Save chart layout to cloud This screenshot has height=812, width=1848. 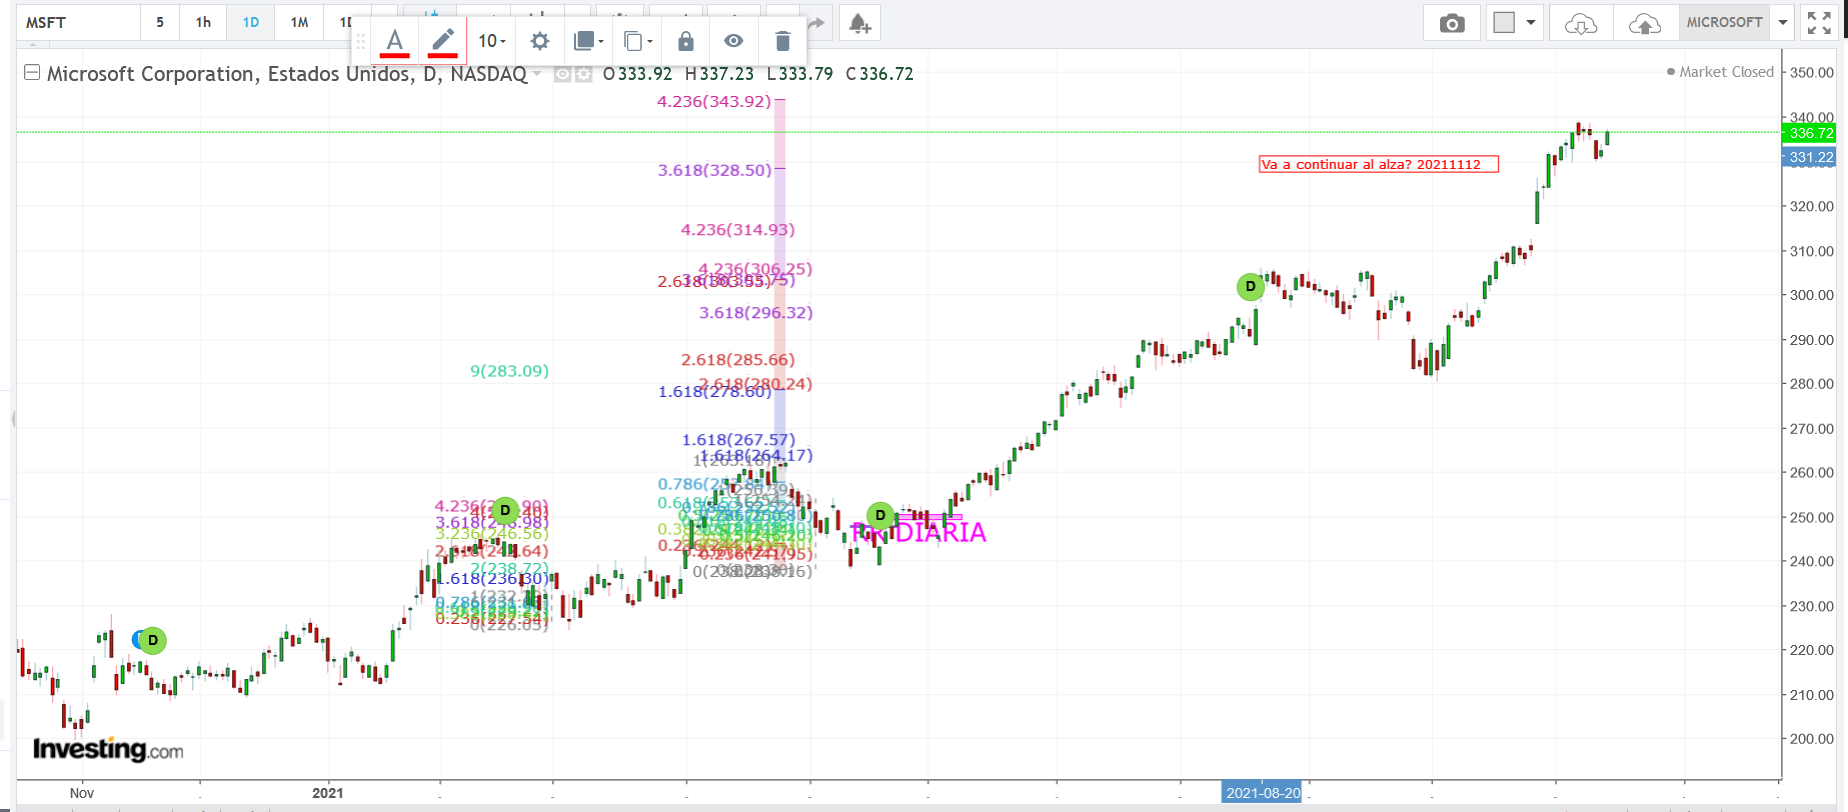pyautogui.click(x=1645, y=23)
